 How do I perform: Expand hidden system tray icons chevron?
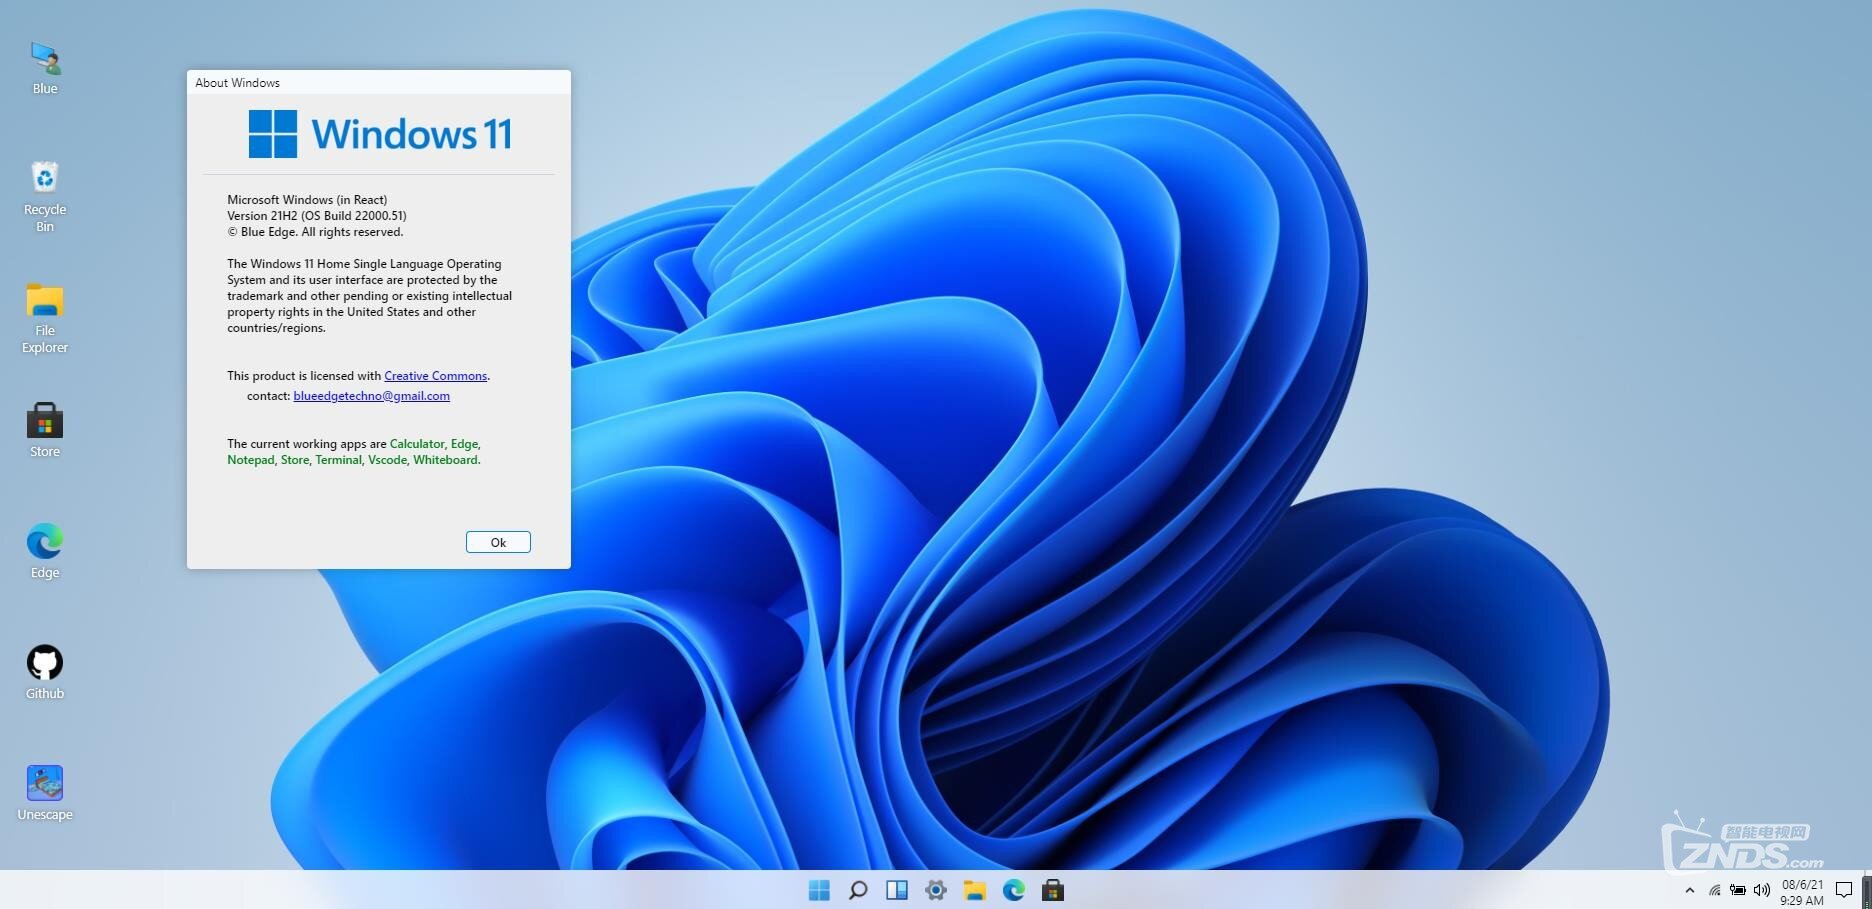pyautogui.click(x=1690, y=890)
